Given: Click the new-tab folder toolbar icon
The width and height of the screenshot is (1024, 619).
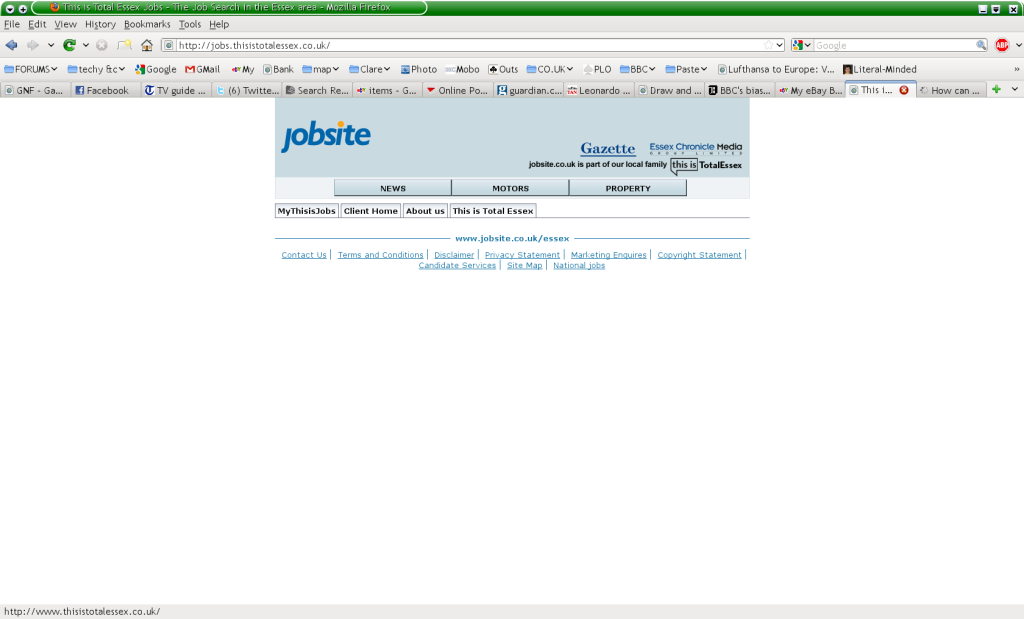Looking at the screenshot, I should [124, 45].
